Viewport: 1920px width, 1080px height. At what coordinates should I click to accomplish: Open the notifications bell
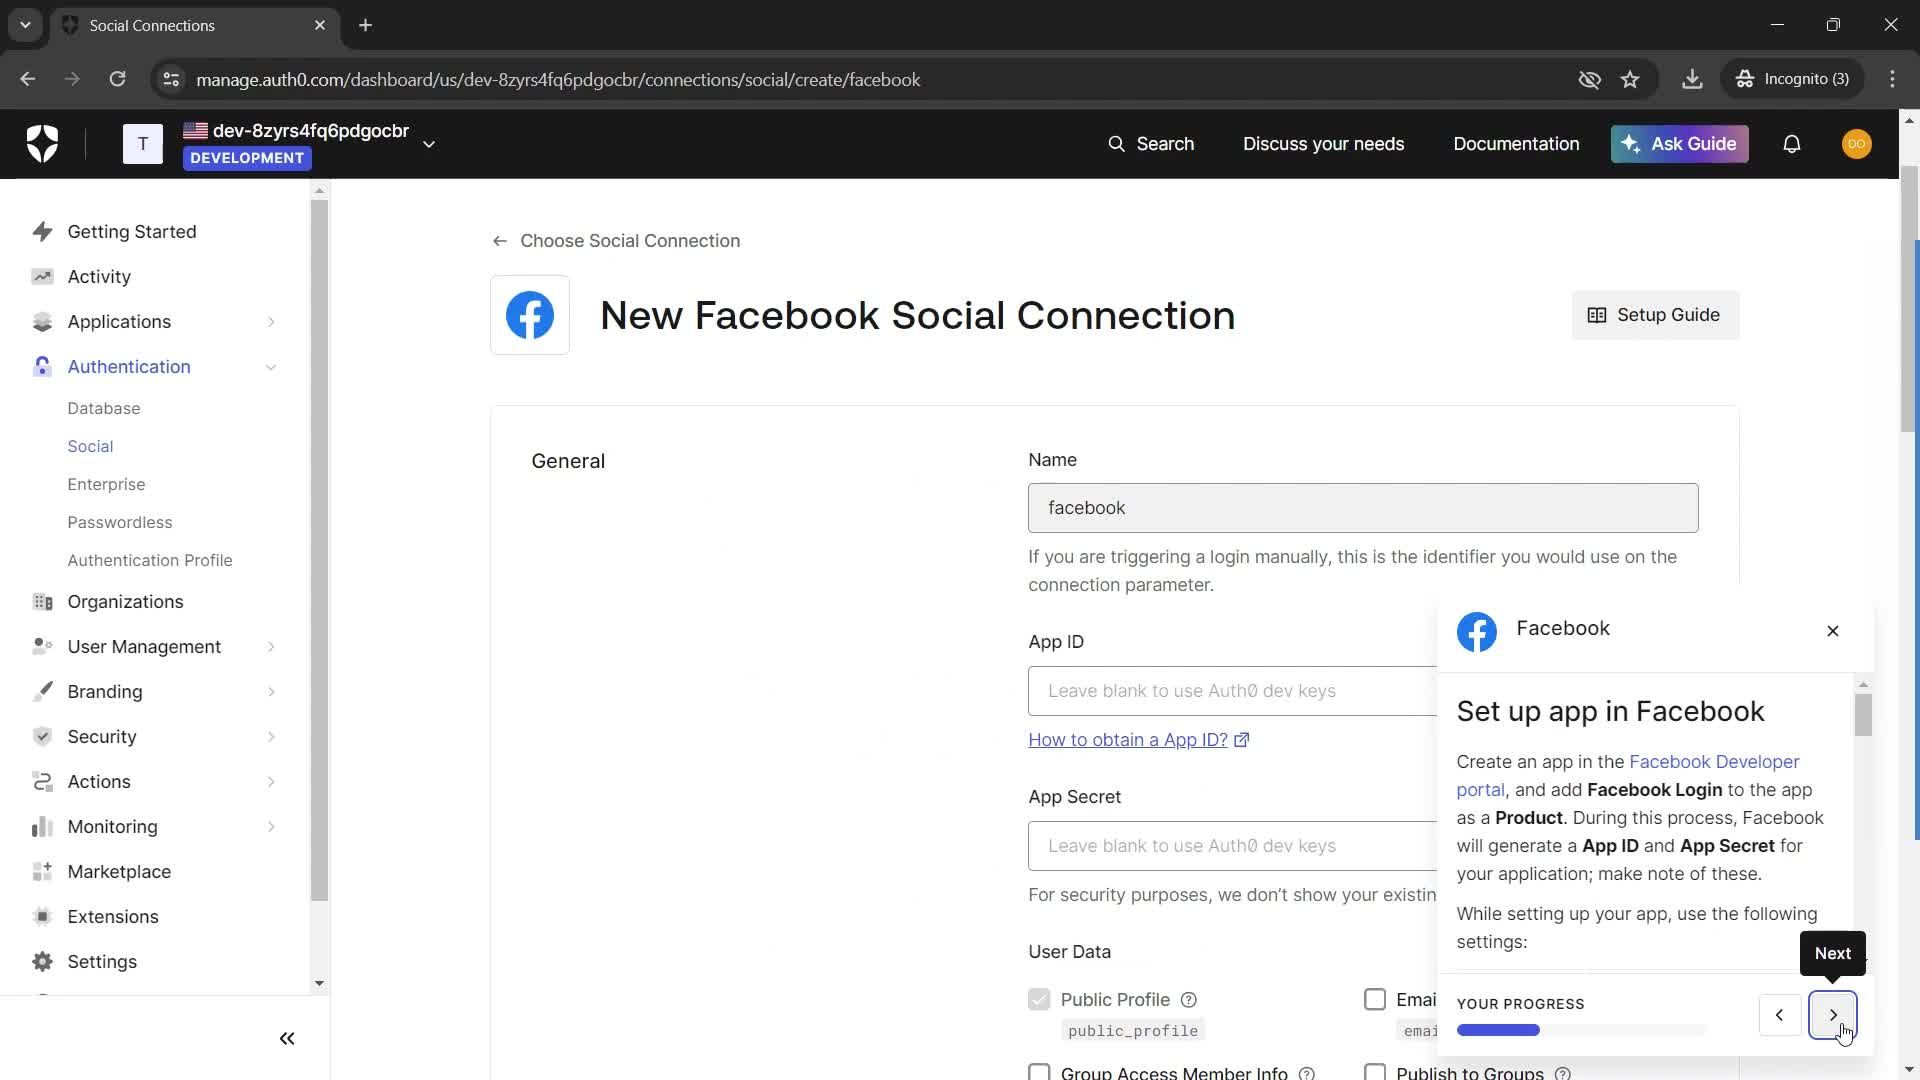1792,144
